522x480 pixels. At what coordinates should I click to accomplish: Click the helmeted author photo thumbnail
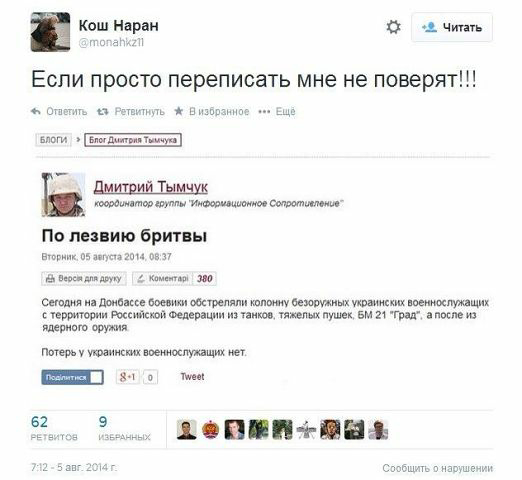[63, 195]
